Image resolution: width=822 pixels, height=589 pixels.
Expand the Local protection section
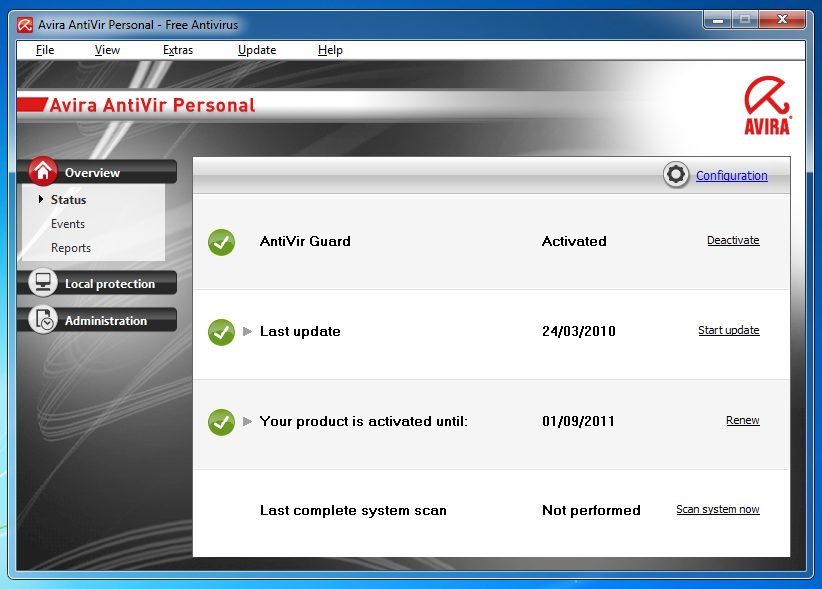pyautogui.click(x=109, y=284)
